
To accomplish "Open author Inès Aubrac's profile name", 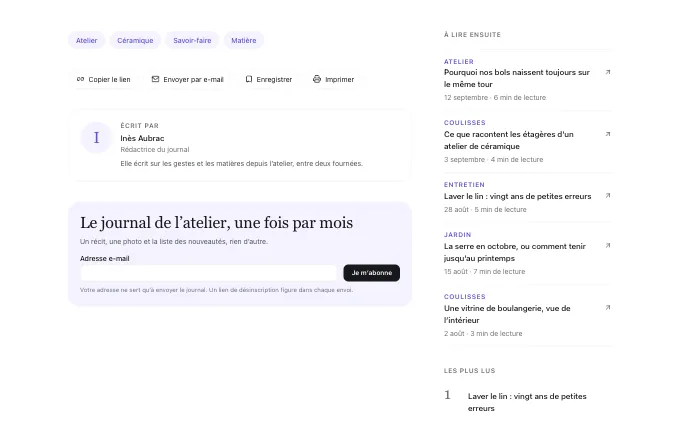I will coord(142,138).
